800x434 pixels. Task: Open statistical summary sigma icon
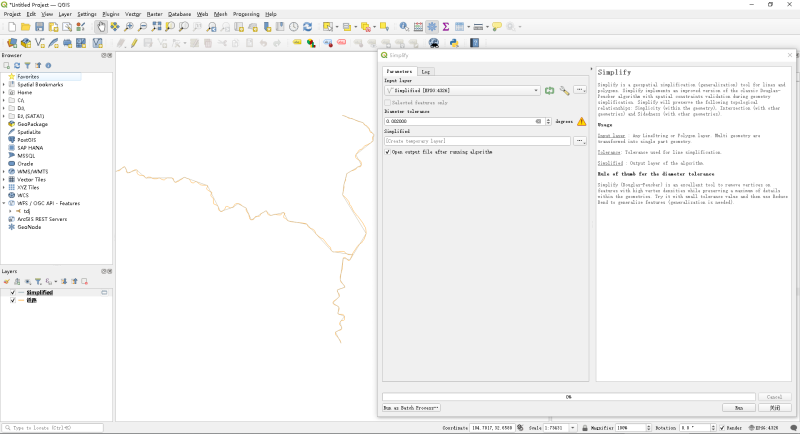coord(446,27)
